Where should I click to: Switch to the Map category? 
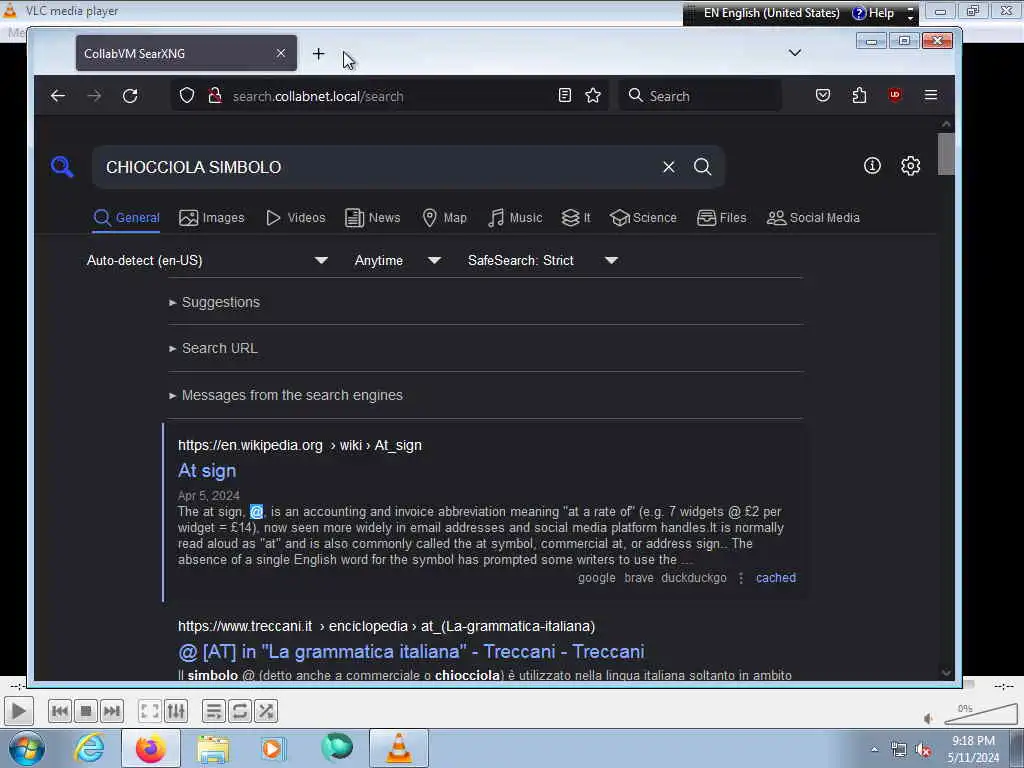[x=444, y=217]
